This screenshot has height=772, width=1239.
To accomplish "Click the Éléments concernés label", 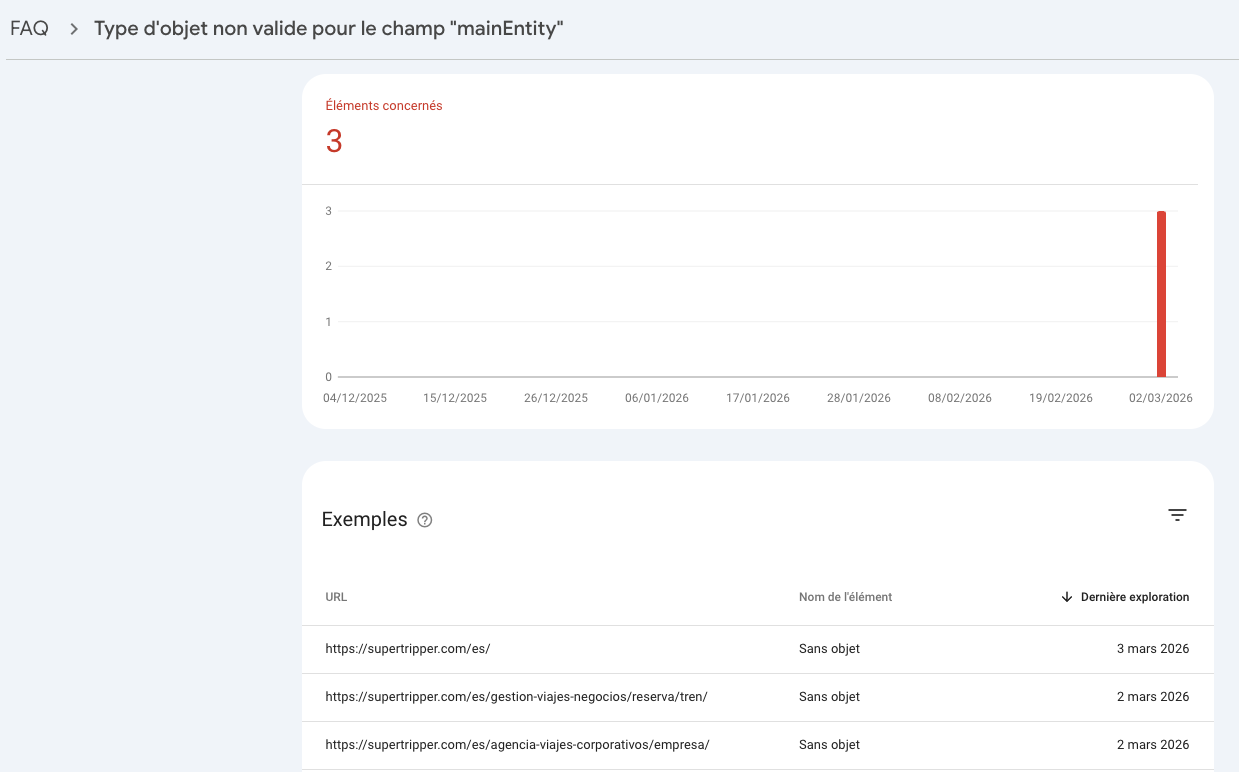I will (x=384, y=106).
